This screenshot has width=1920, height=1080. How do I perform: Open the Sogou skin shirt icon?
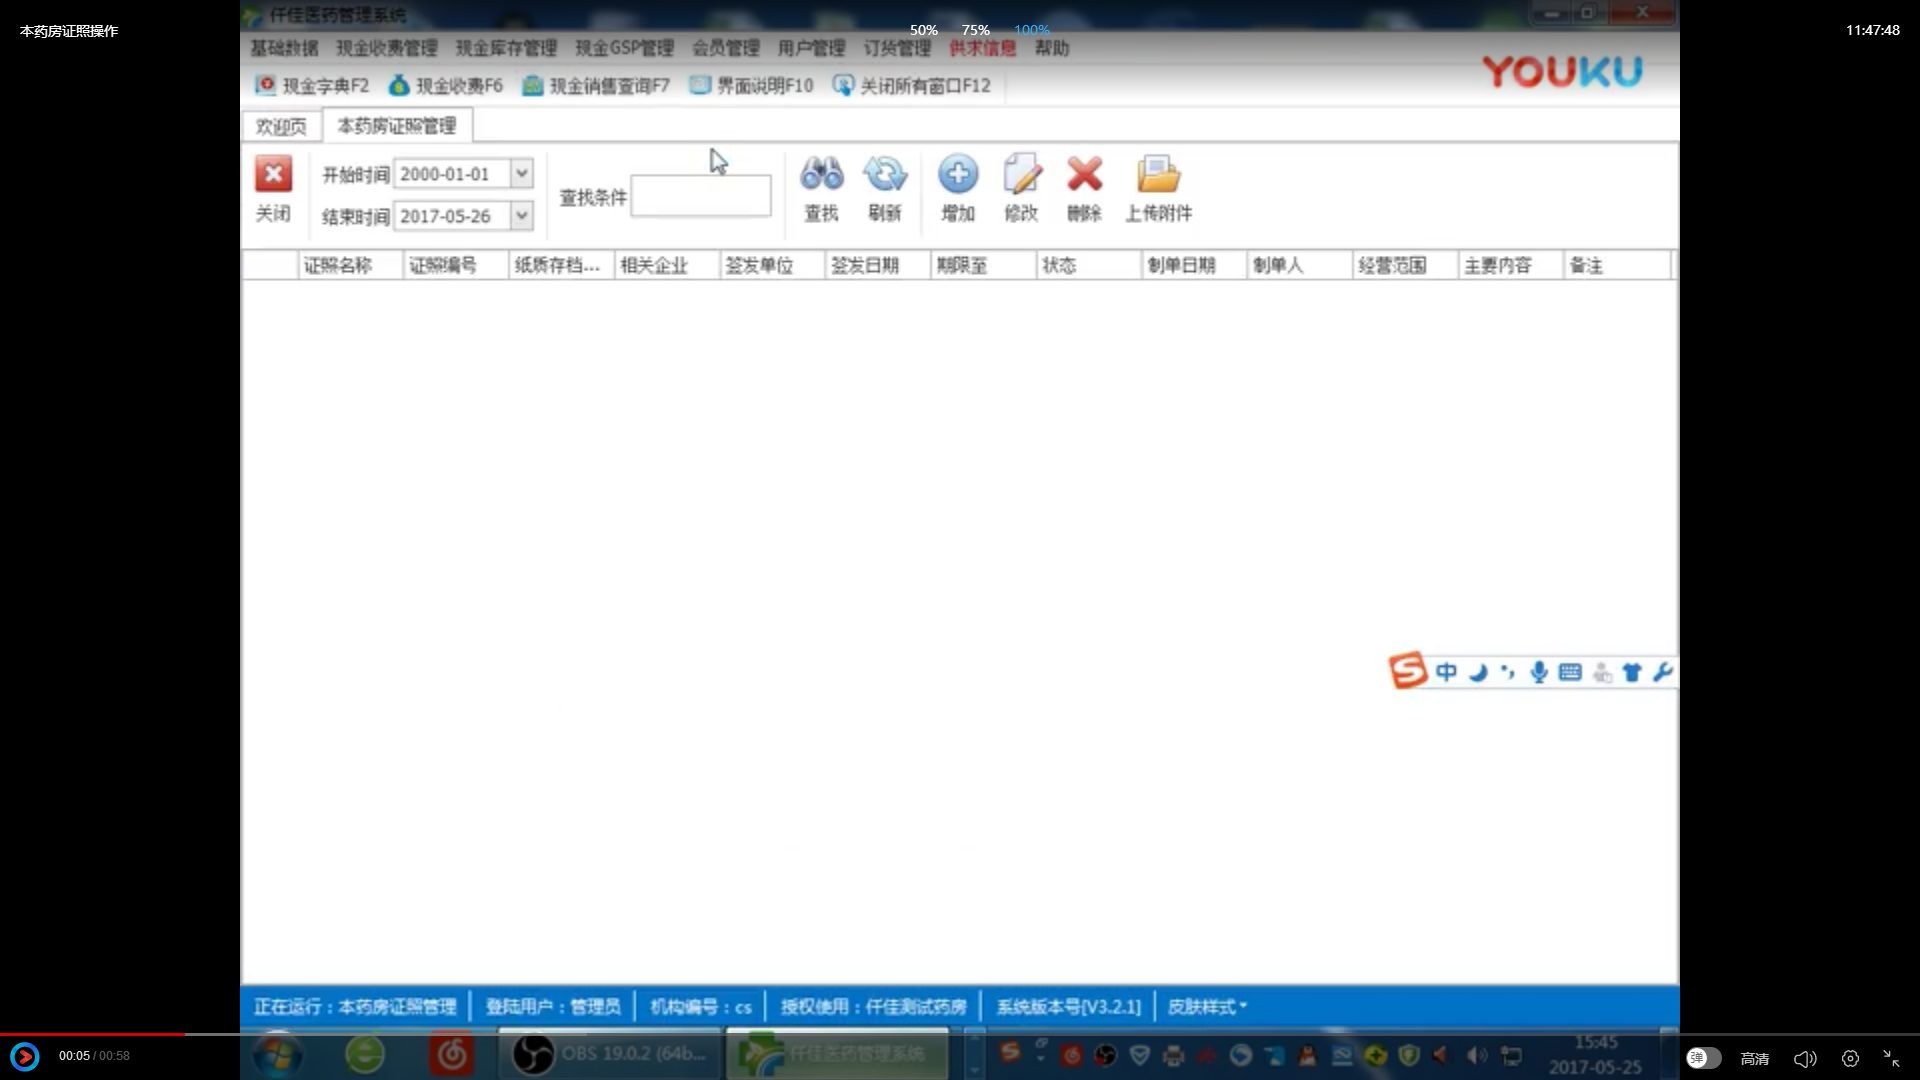(x=1632, y=672)
